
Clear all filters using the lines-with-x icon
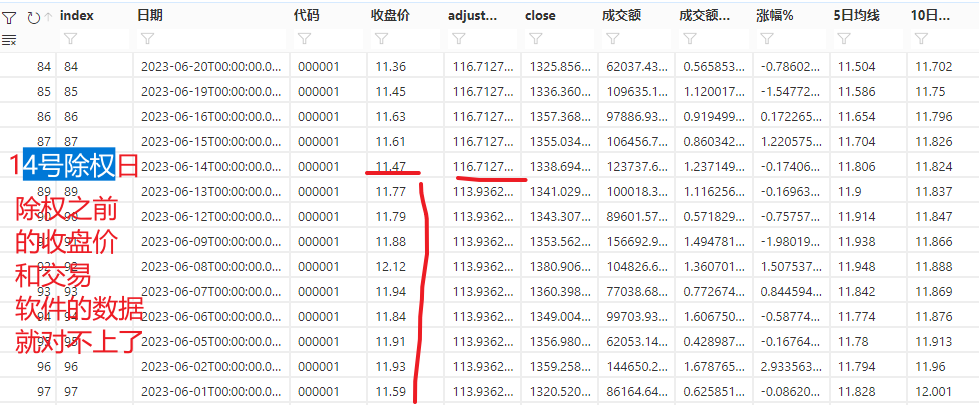click(9, 40)
